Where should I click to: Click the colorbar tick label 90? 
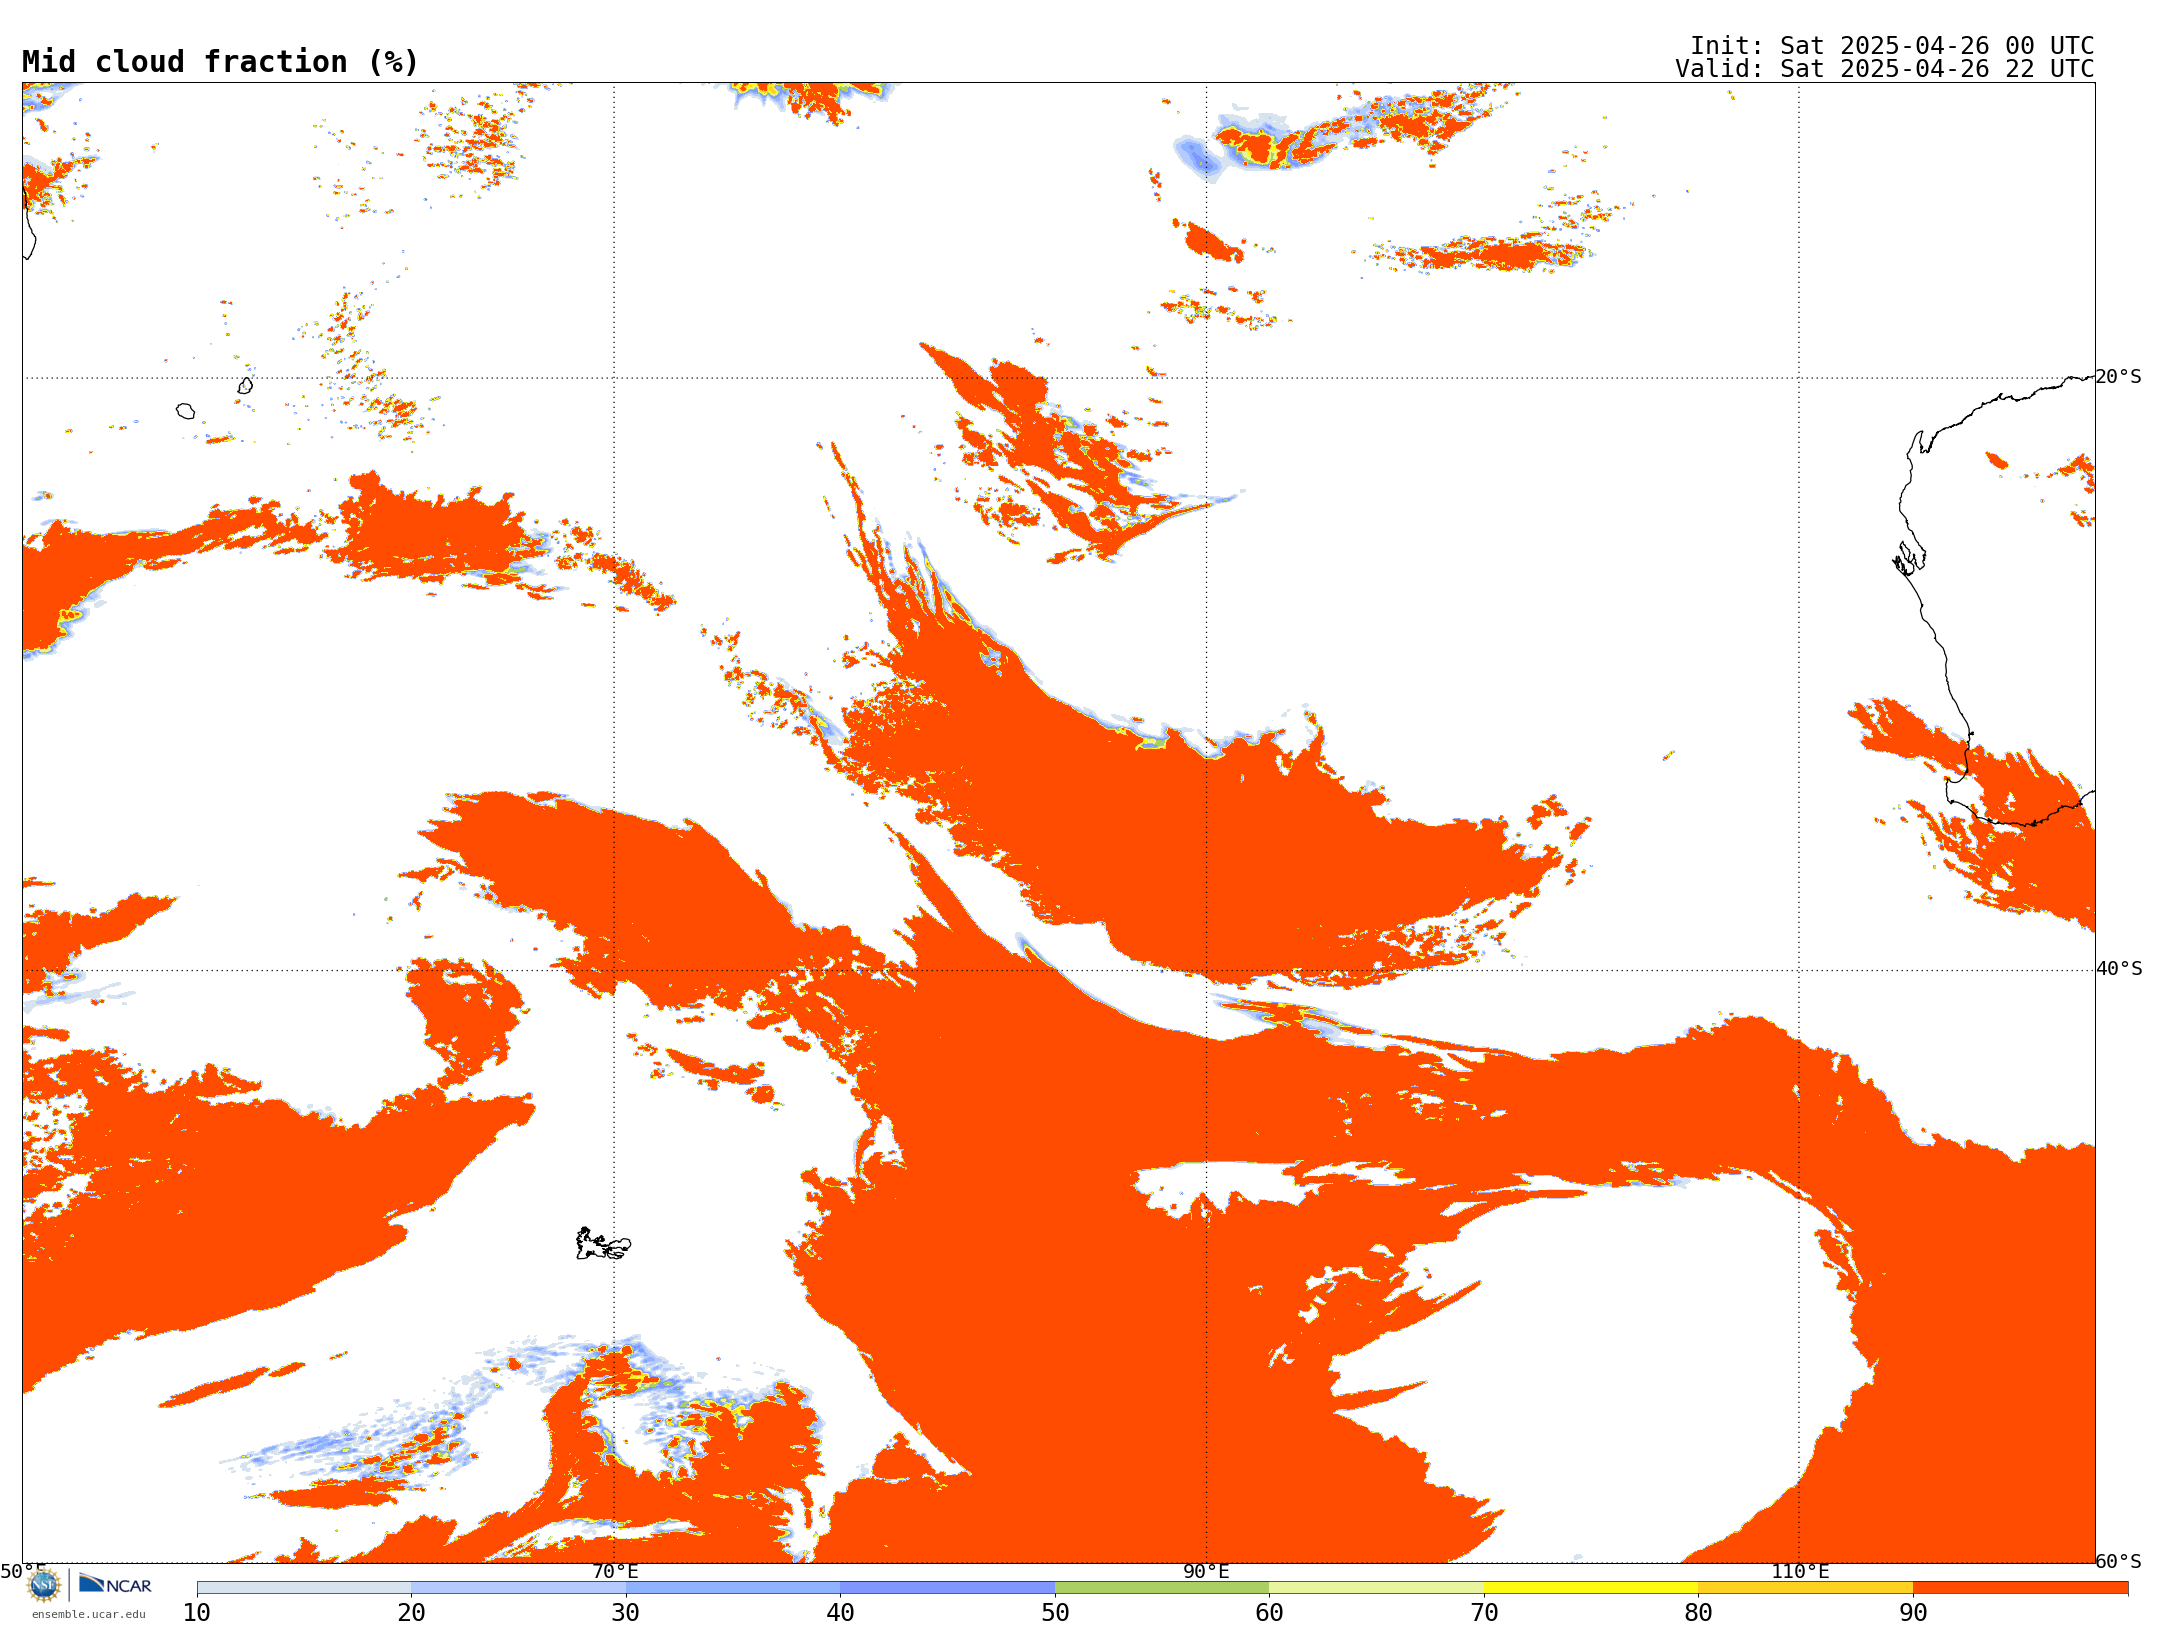pyautogui.click(x=1913, y=1613)
